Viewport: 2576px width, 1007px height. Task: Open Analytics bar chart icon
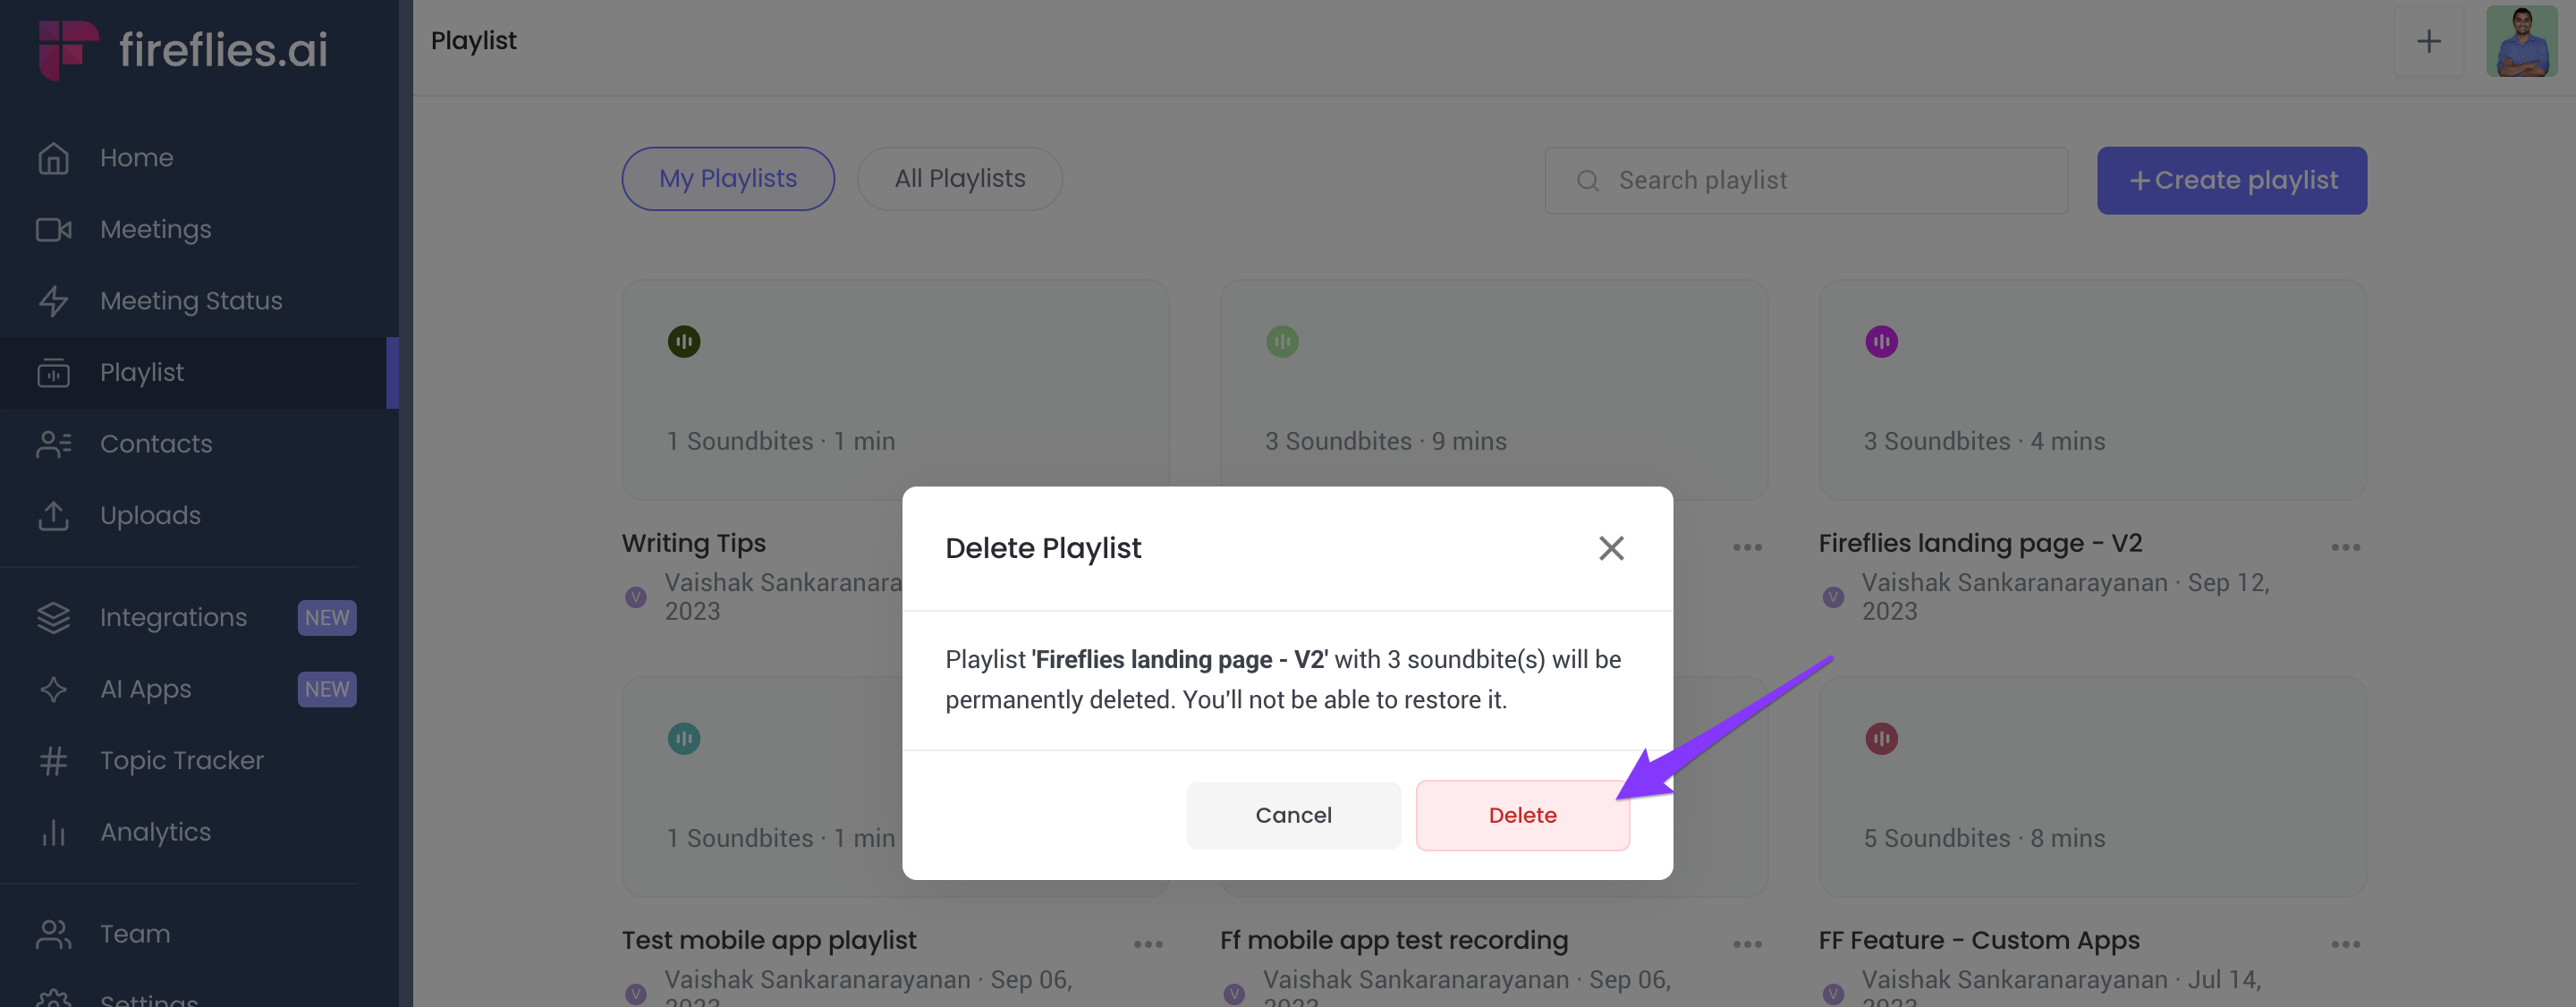coord(53,833)
